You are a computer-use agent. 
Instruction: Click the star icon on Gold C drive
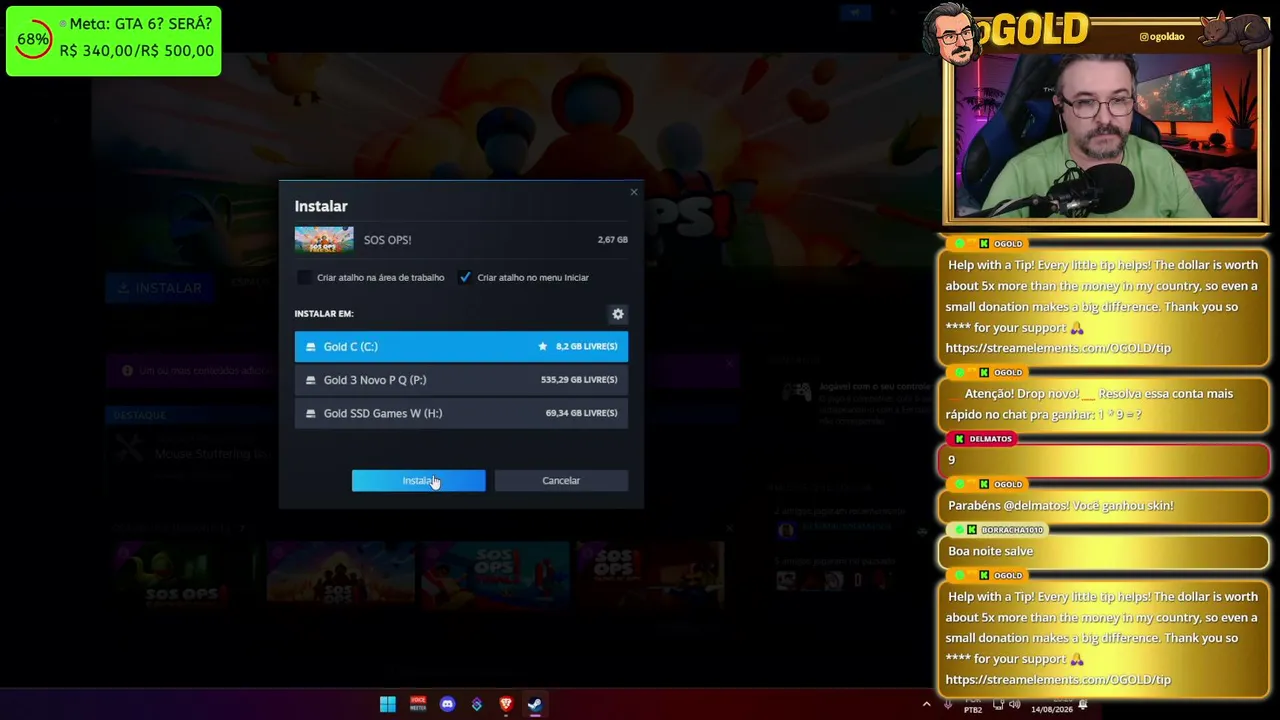coord(543,346)
